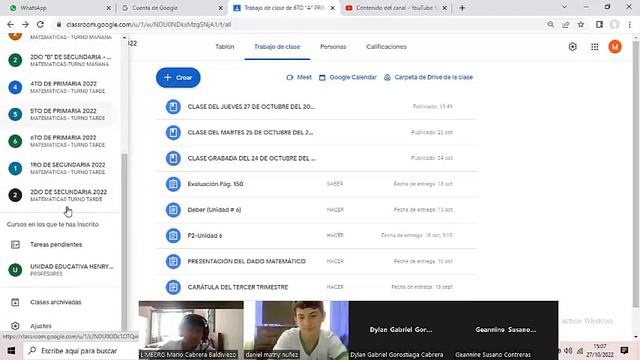Open CARÁTULA DEL TERCER TRIMESTRE title
Viewport: 640px width, 360px height.
[238, 287]
